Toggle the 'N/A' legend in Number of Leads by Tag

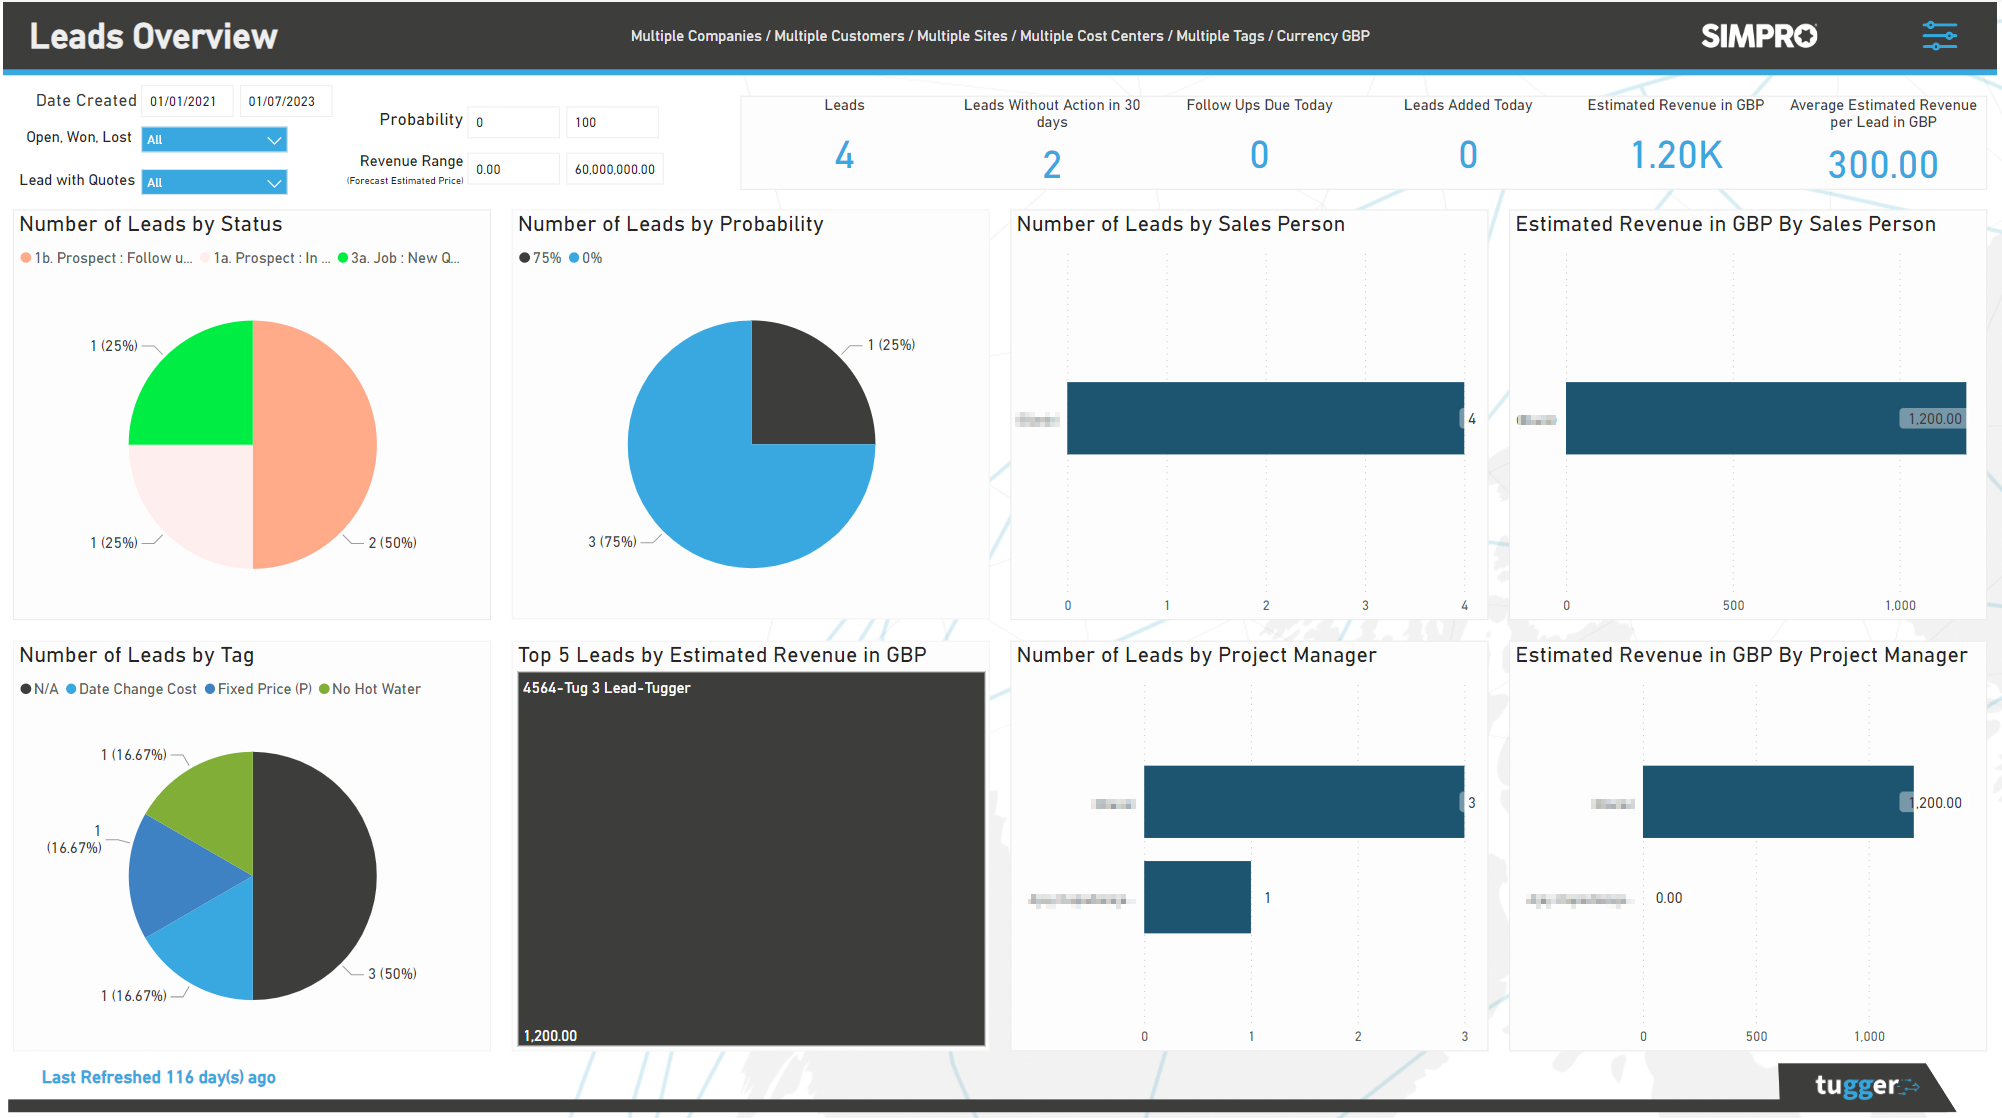44,688
